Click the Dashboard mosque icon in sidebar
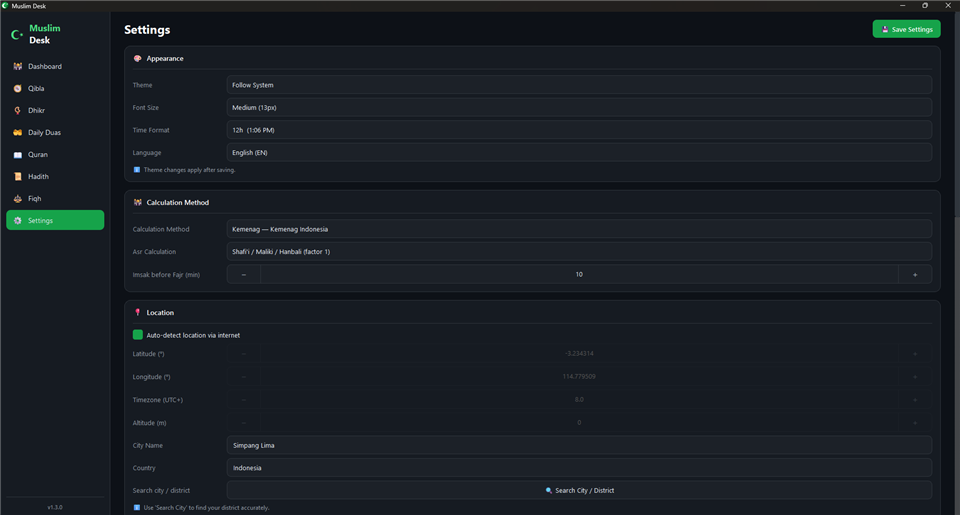Viewport: 960px width, 515px height. [18, 66]
